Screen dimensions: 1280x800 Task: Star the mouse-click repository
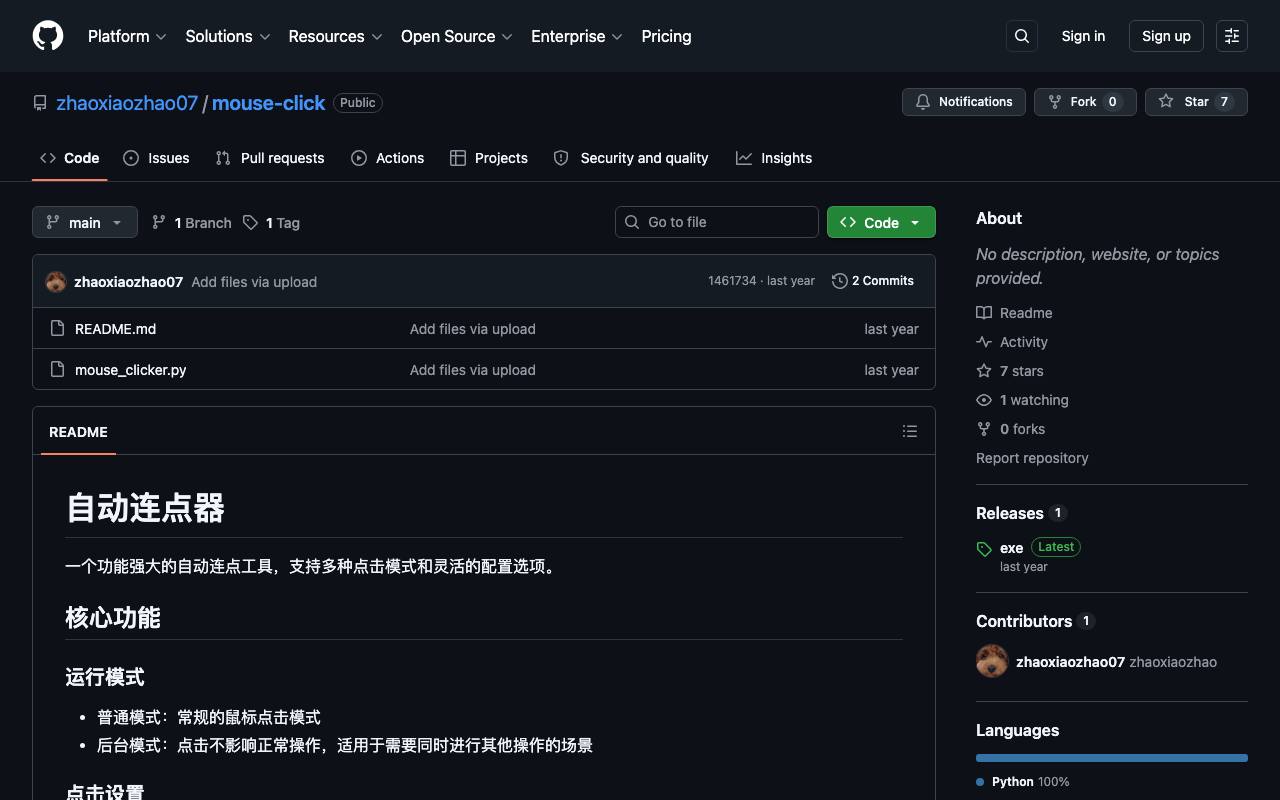click(x=1196, y=102)
